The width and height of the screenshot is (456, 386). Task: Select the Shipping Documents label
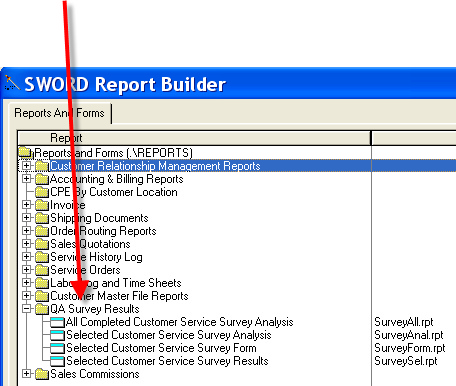pyautogui.click(x=99, y=218)
